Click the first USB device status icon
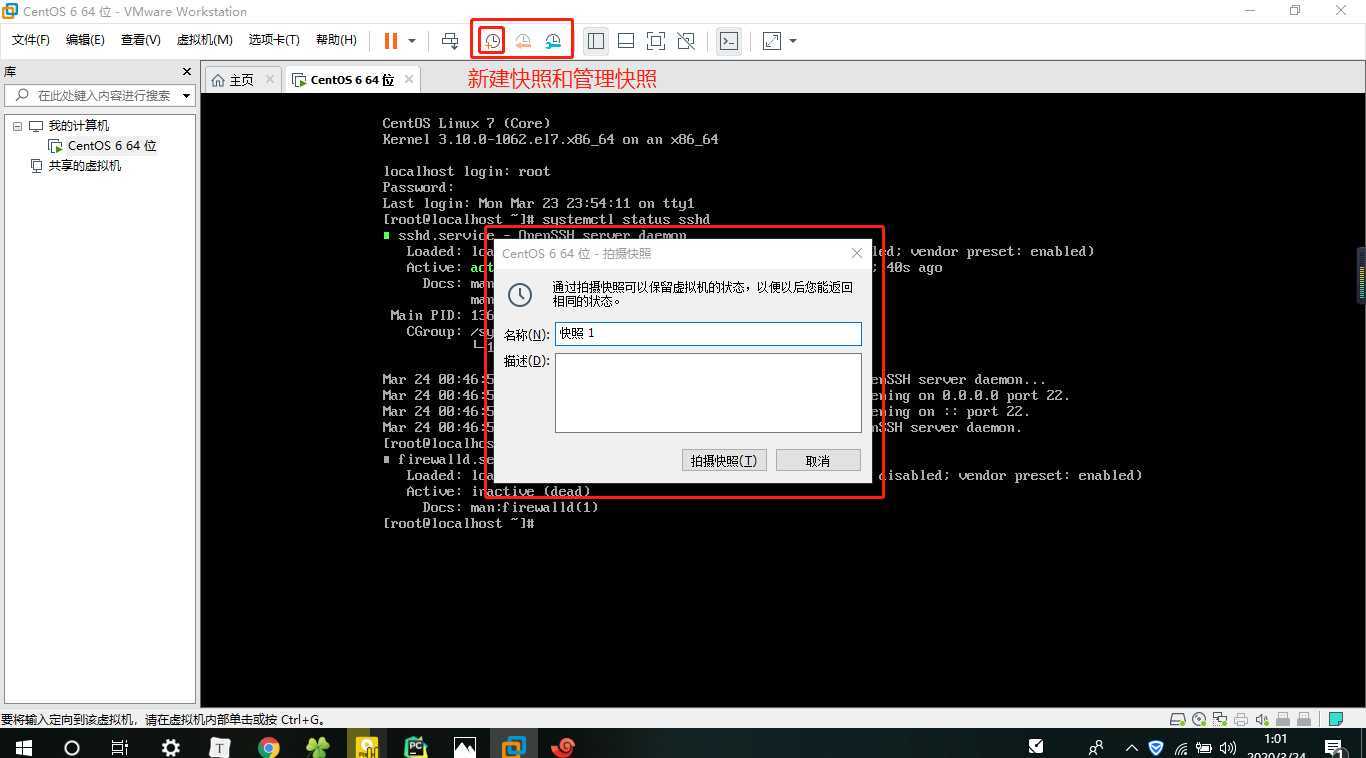Image resolution: width=1366 pixels, height=758 pixels. pyautogui.click(x=1283, y=719)
